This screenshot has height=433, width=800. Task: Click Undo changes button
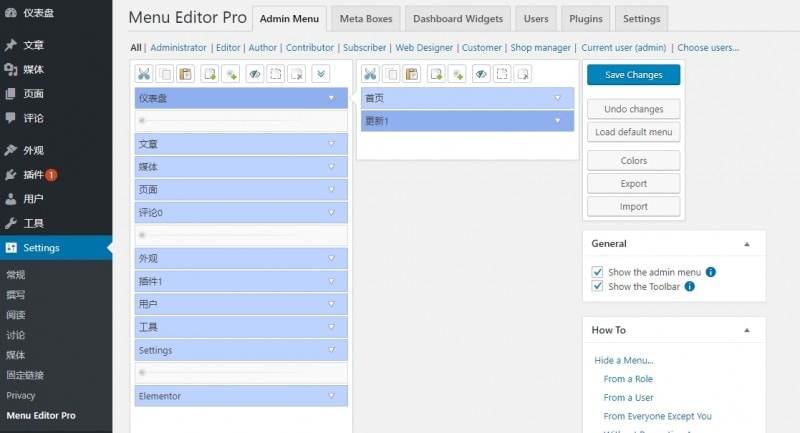(634, 109)
